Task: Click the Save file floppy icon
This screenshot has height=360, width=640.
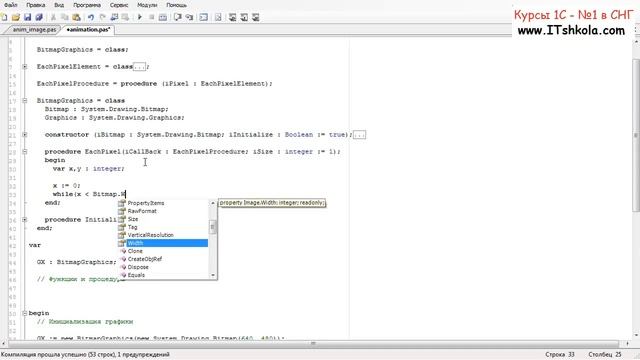Action: coord(27,17)
